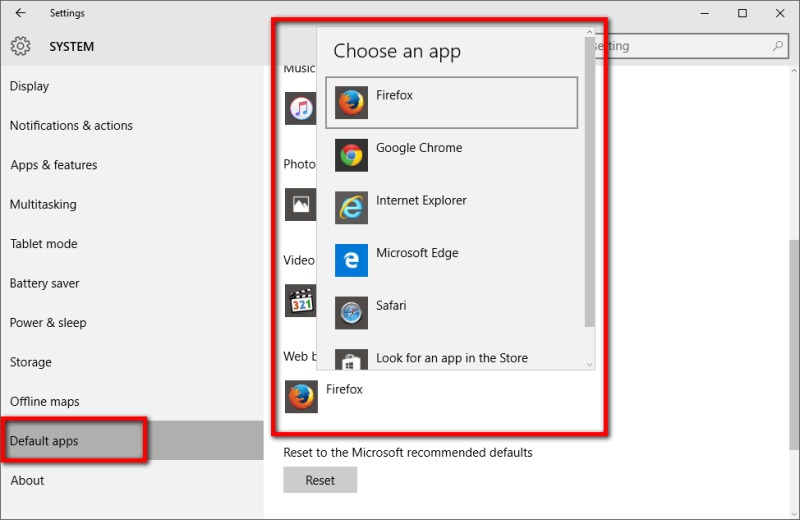800x520 pixels.
Task: Click the Settings page vertical scrollbar thumb
Action: (794, 345)
